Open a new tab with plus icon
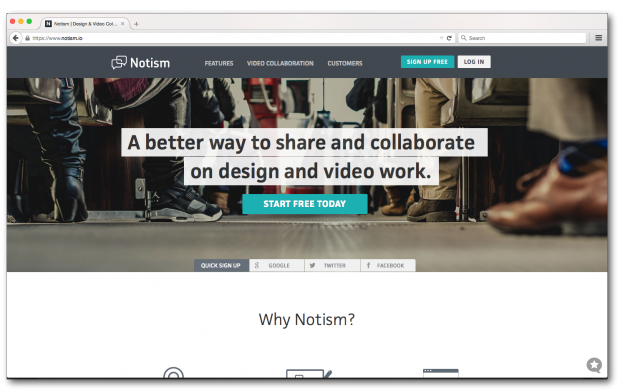The height and width of the screenshot is (391, 630). pos(136,24)
